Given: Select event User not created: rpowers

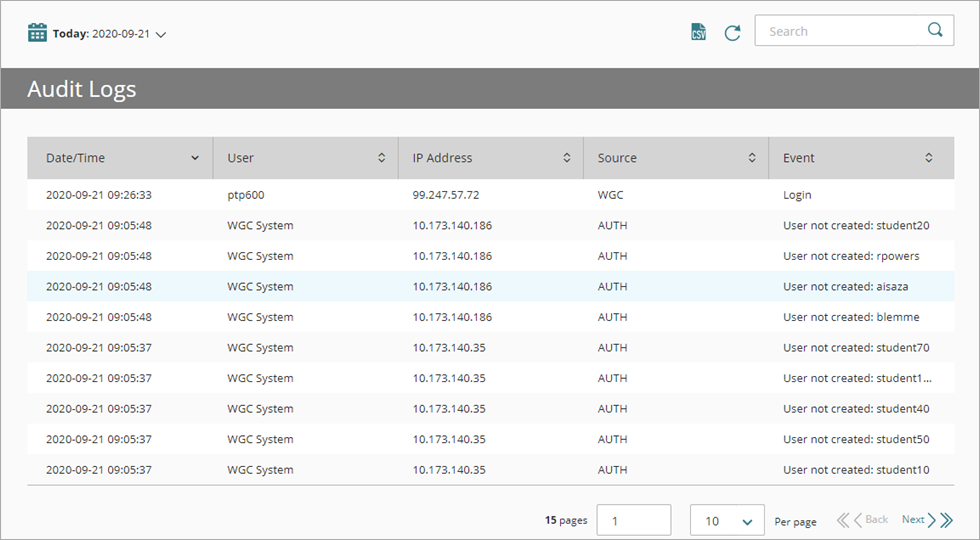Looking at the screenshot, I should (x=851, y=256).
